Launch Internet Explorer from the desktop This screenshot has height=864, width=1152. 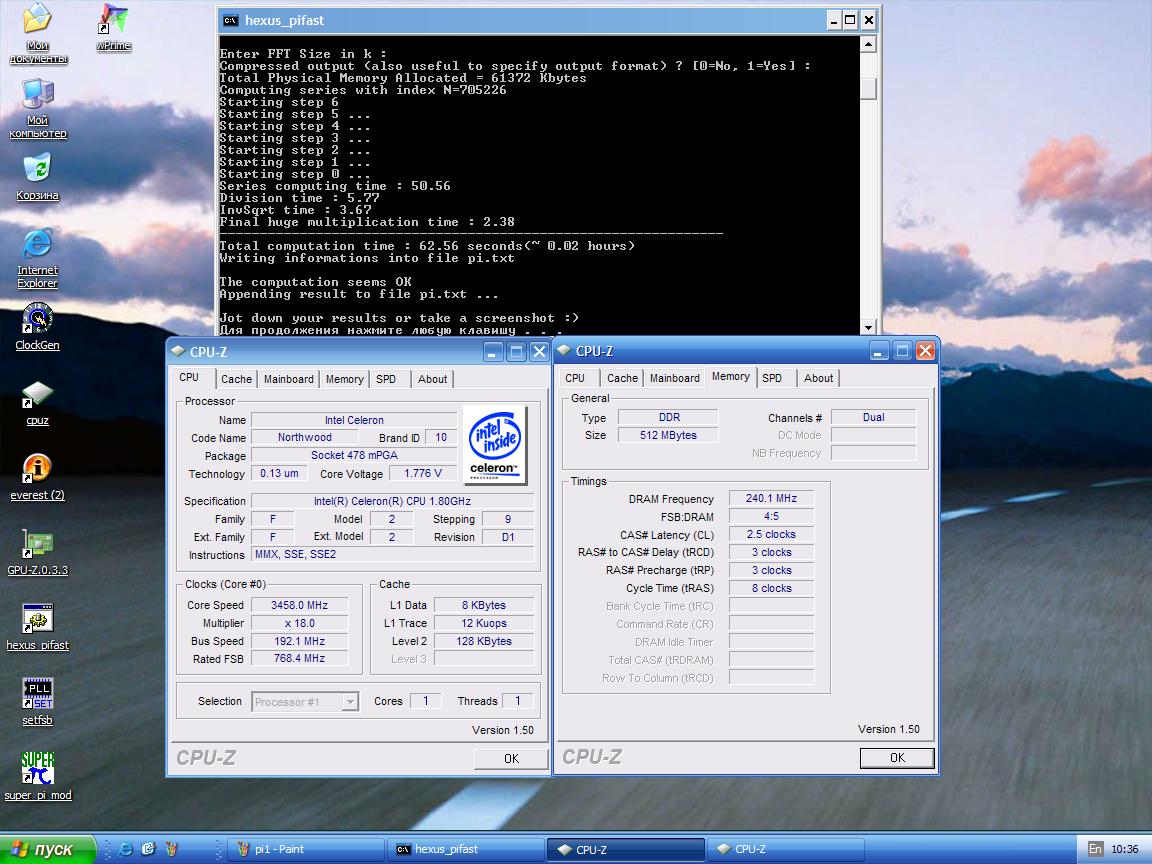(37, 259)
